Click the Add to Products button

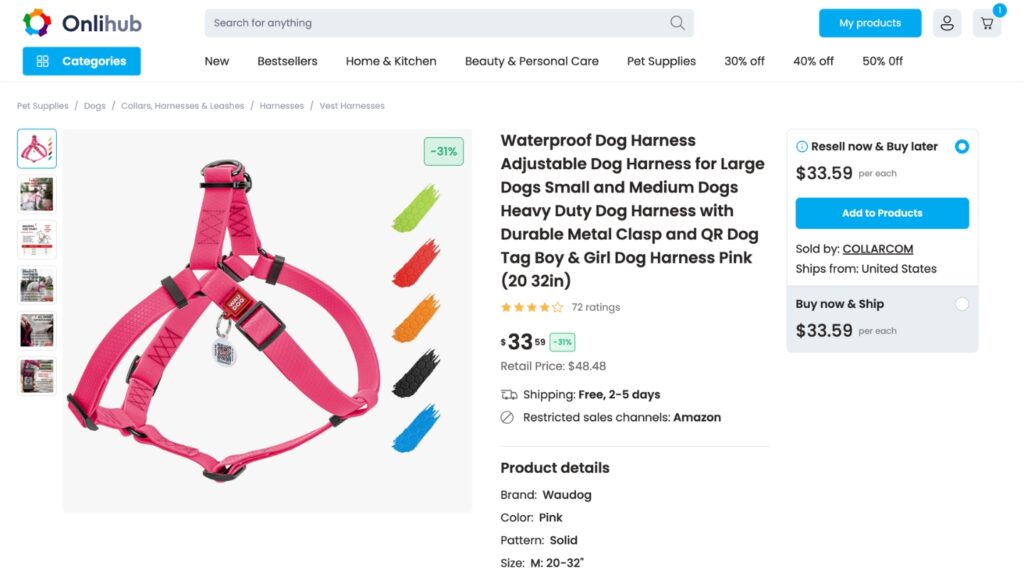point(881,213)
